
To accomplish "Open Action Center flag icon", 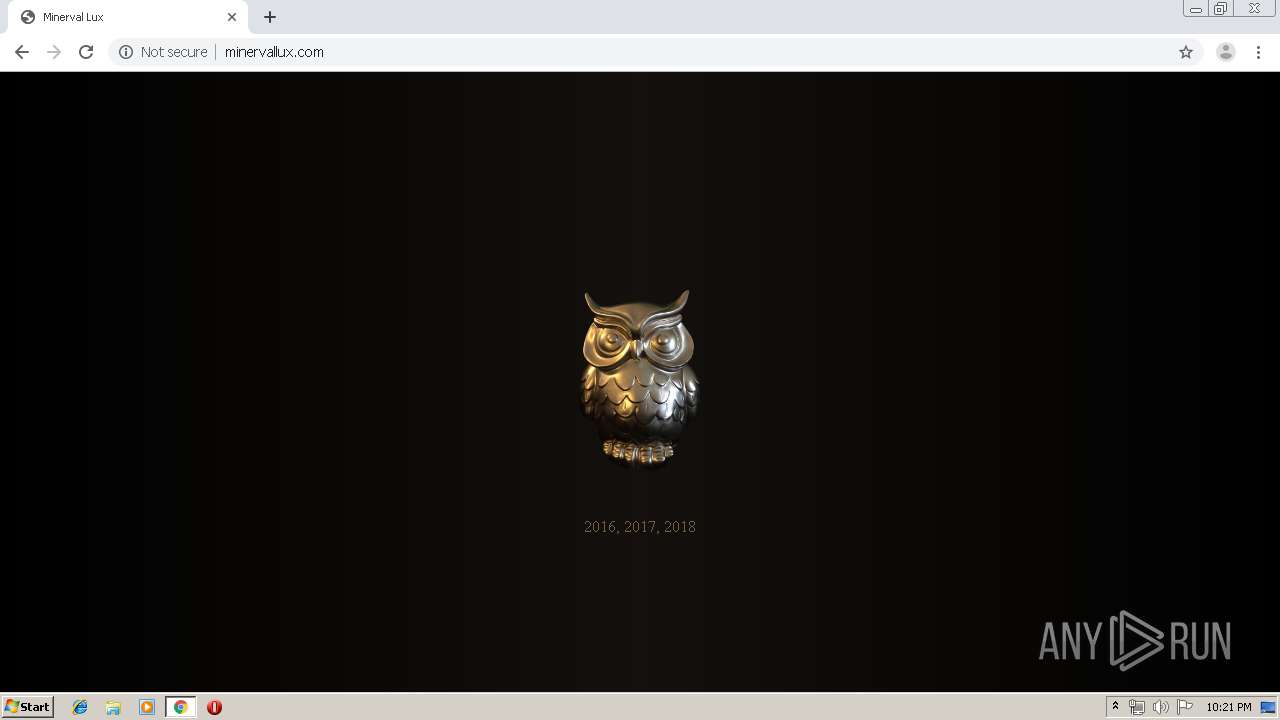I will 1185,707.
